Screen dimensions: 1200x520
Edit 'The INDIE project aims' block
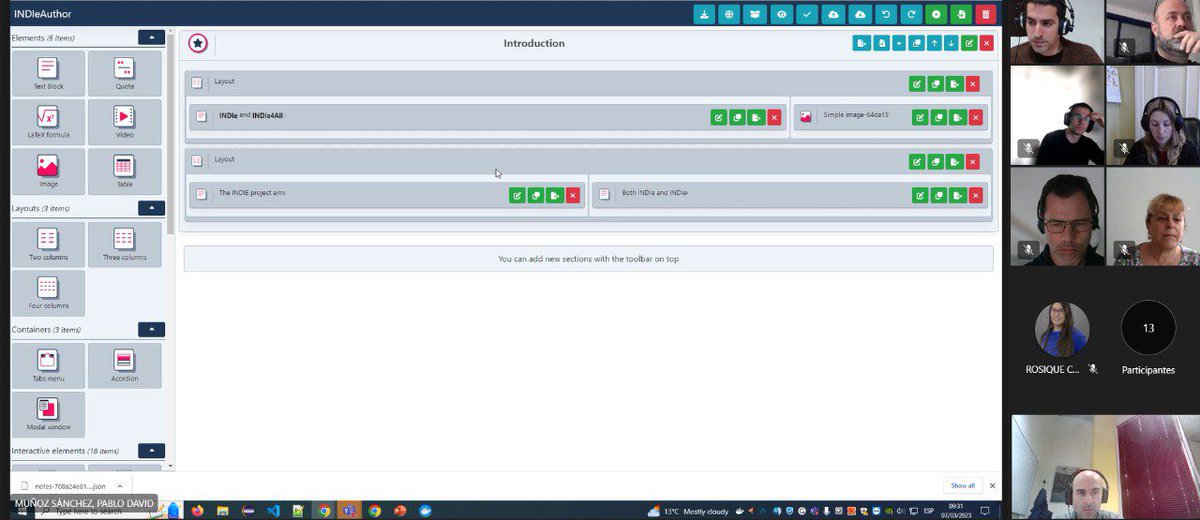pos(517,195)
